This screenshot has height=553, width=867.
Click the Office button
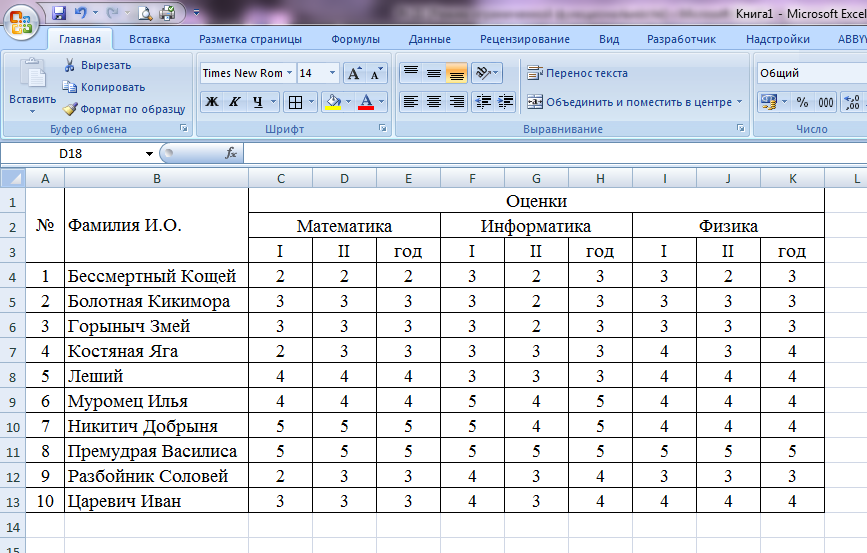tap(20, 20)
